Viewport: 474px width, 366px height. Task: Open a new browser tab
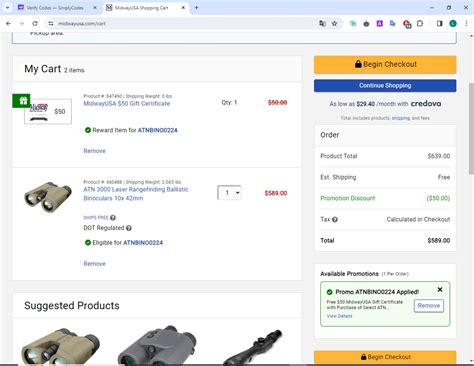pos(196,8)
